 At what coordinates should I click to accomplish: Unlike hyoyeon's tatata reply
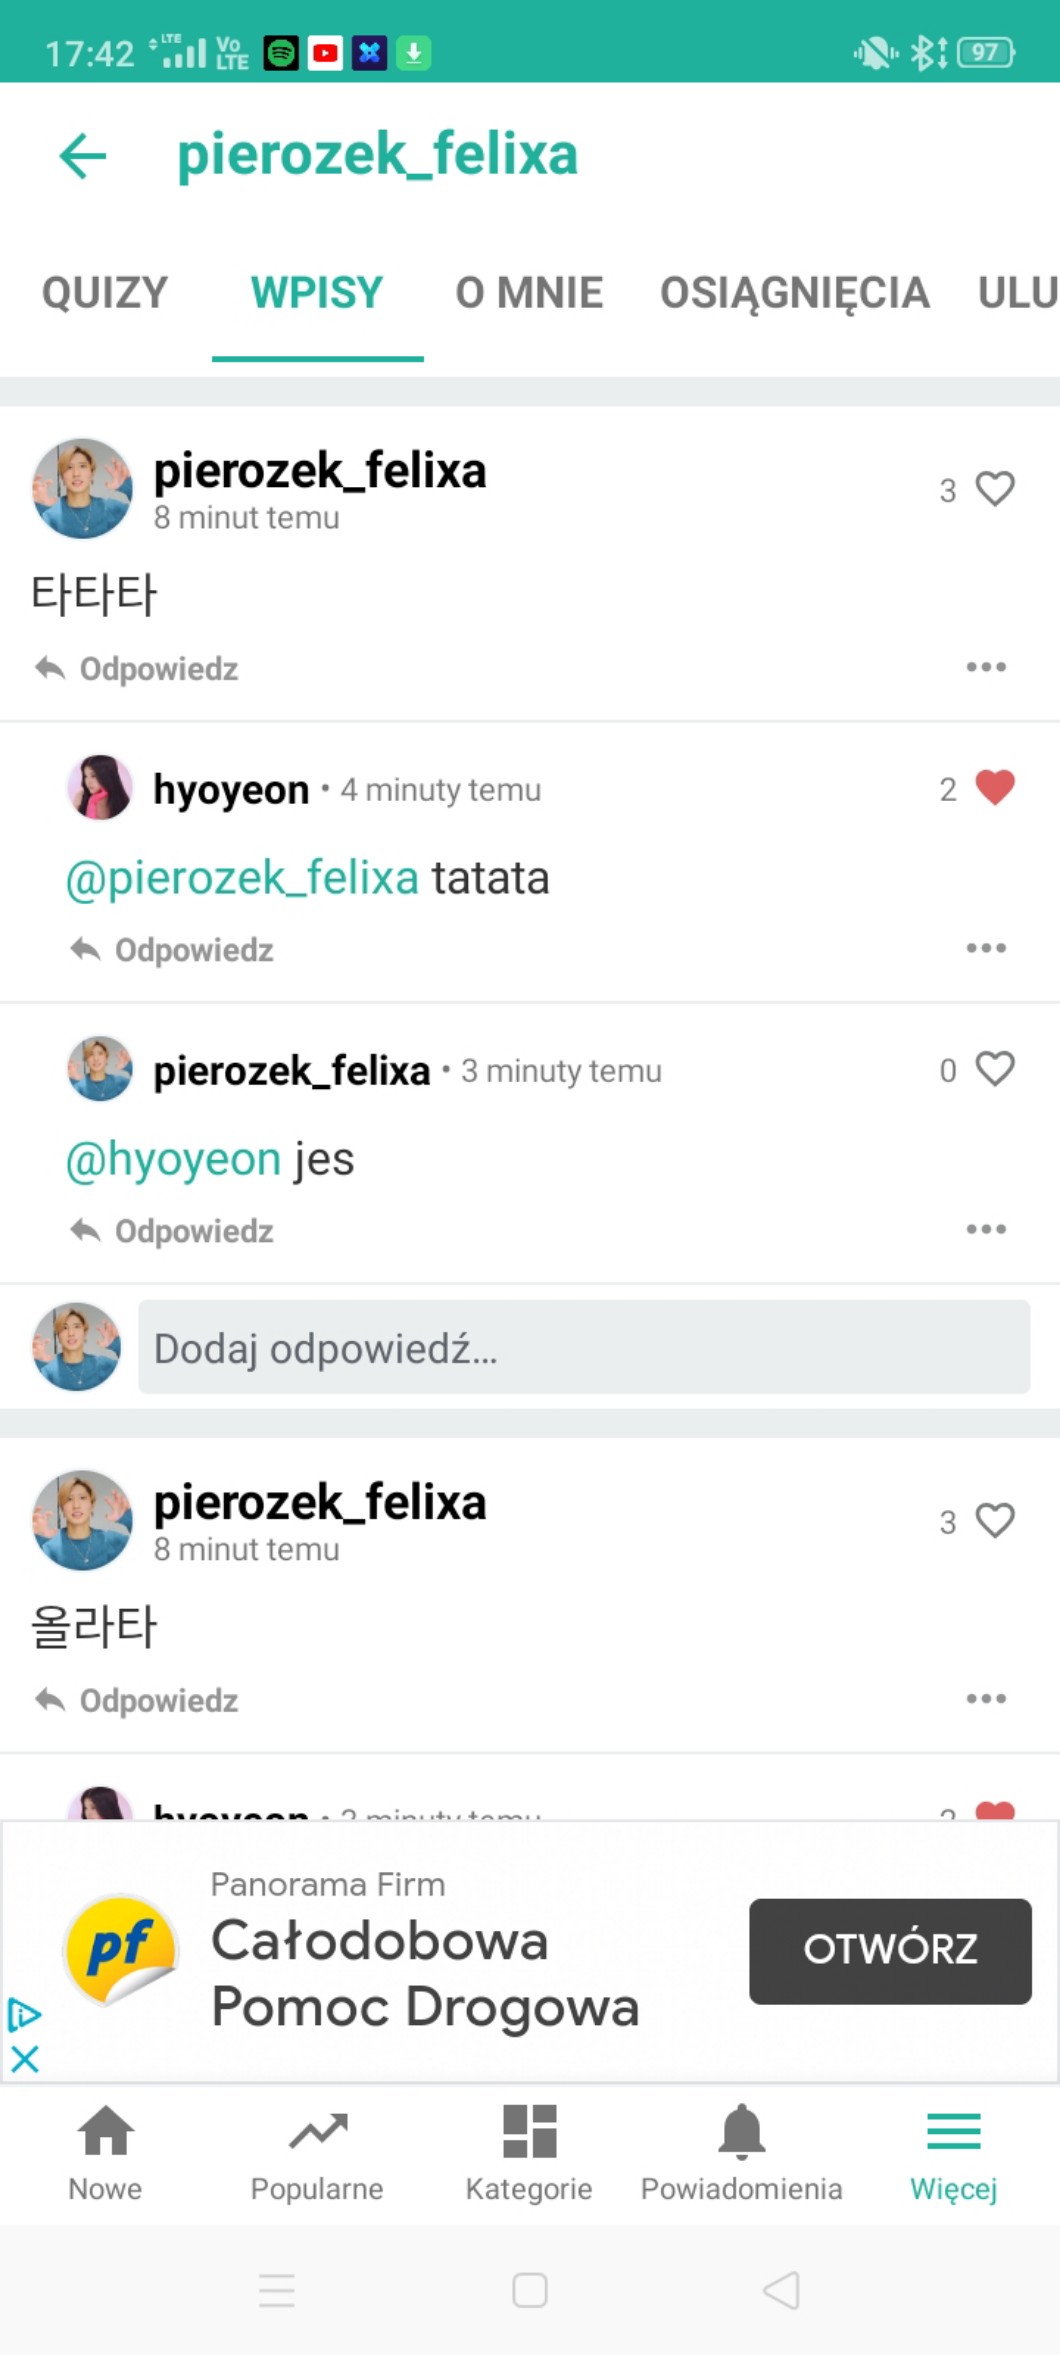(995, 788)
